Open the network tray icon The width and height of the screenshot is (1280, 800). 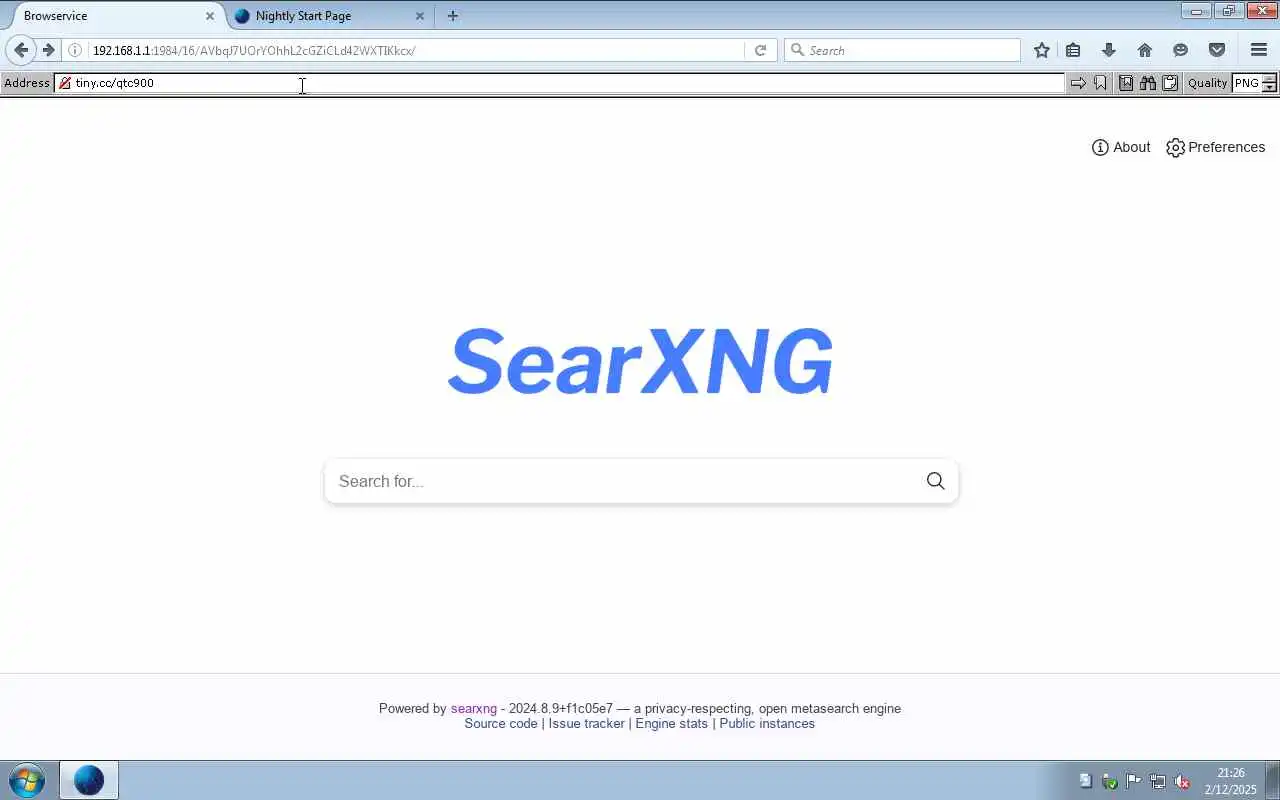pos(1157,781)
